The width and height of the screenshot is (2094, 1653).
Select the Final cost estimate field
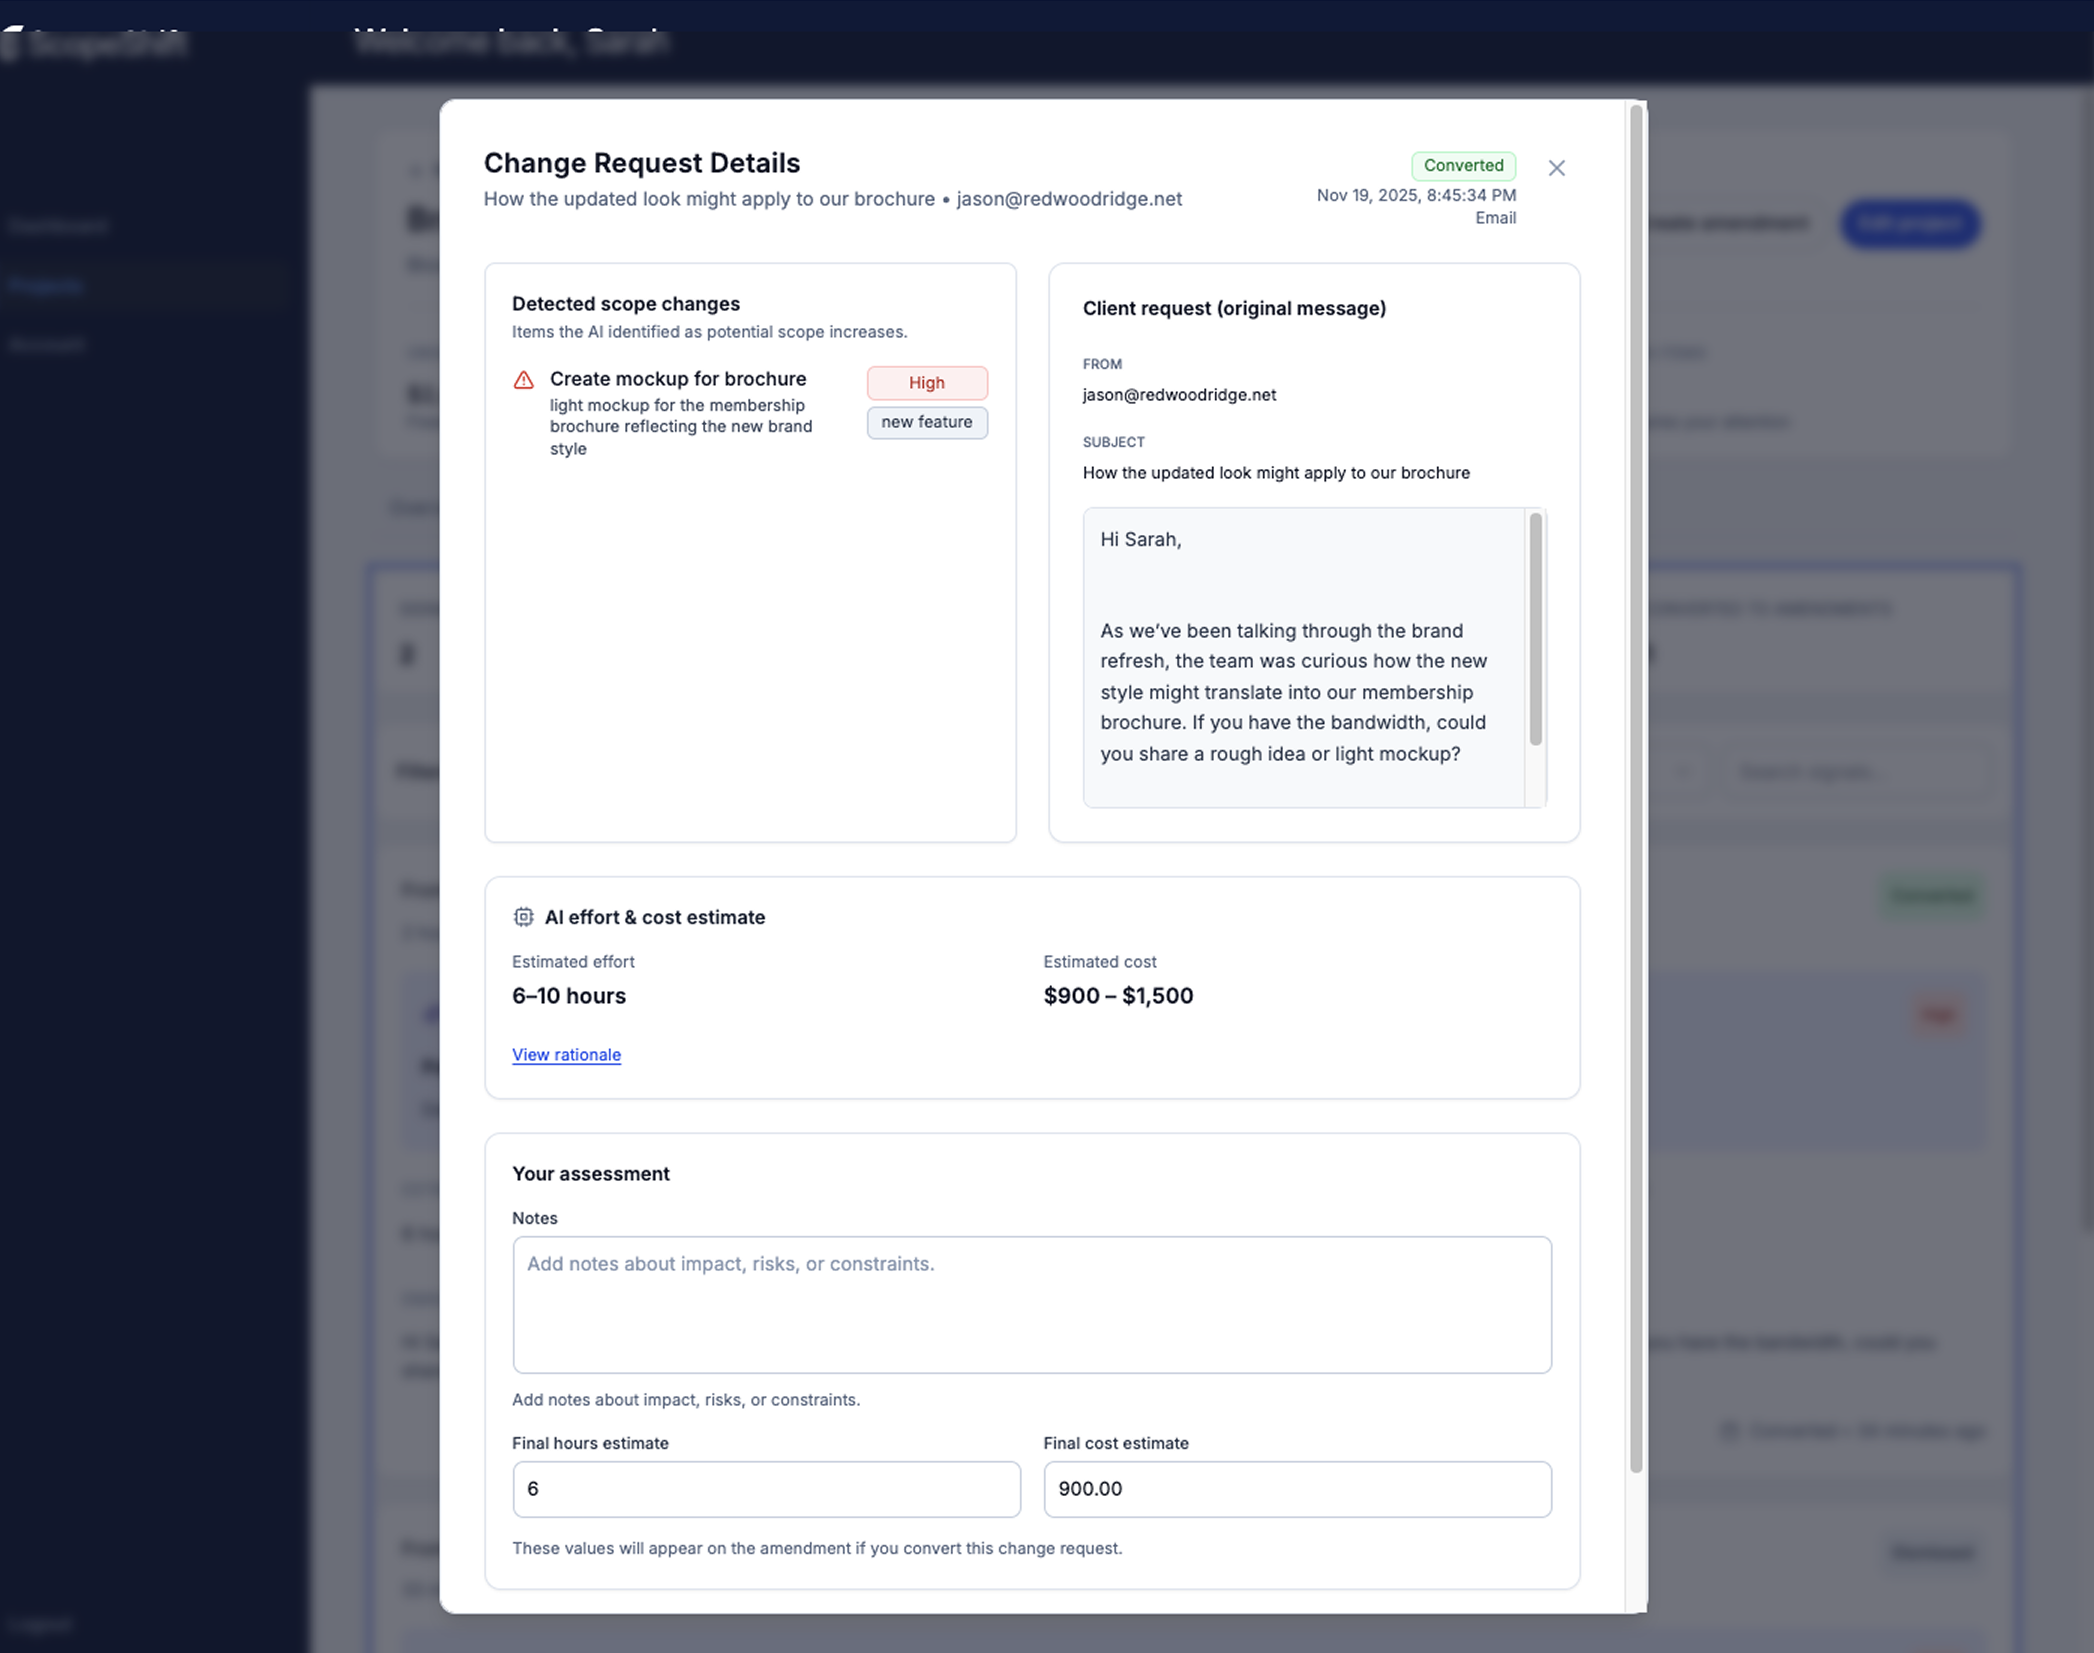pyautogui.click(x=1296, y=1489)
